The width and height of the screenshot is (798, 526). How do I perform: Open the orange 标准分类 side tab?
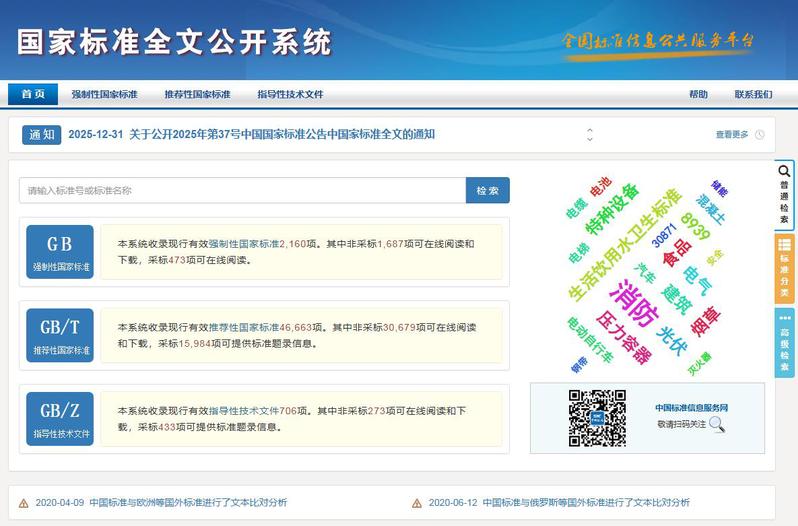[785, 265]
